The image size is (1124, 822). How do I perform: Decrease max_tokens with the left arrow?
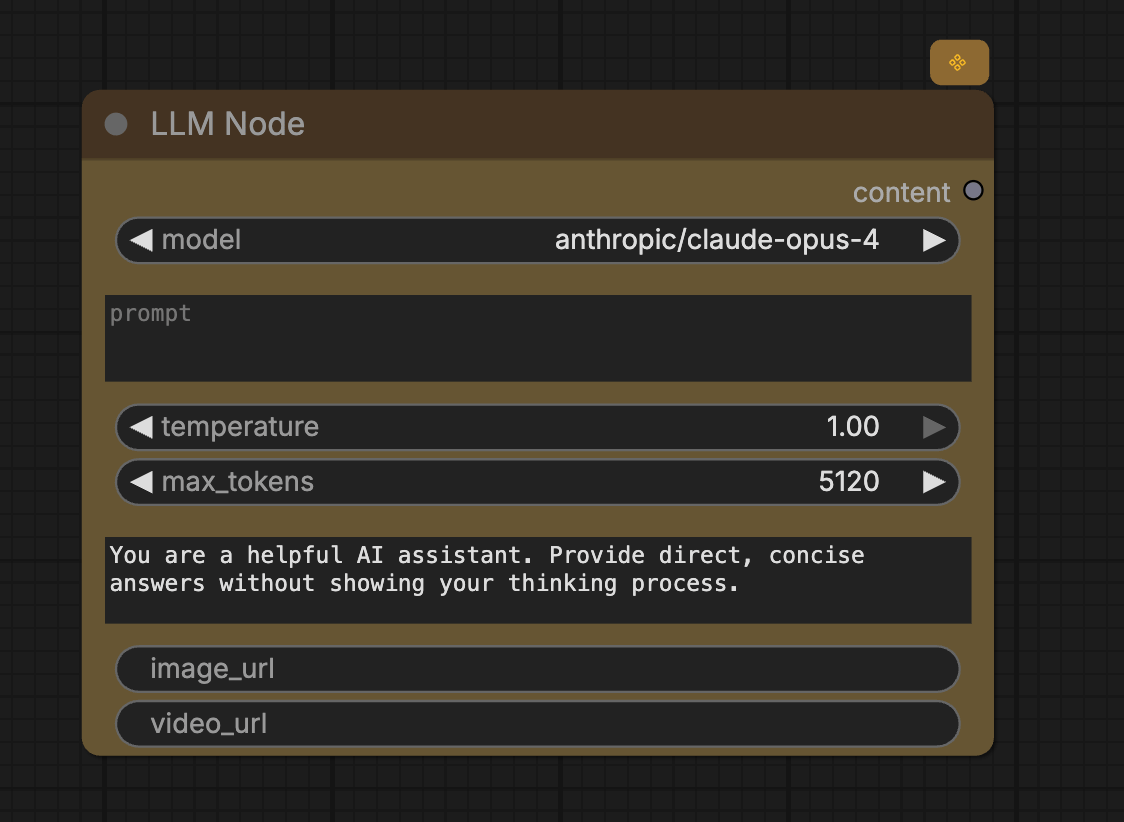(x=141, y=482)
